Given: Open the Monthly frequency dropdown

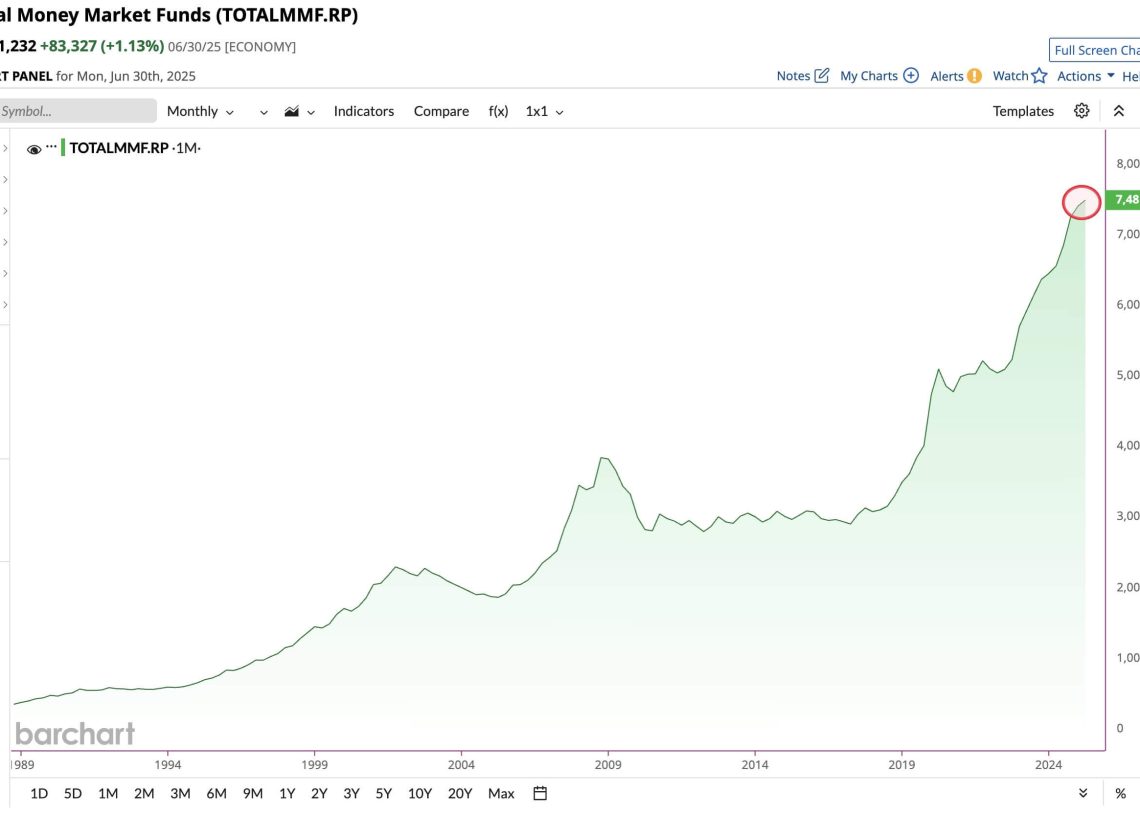Looking at the screenshot, I should coord(200,111).
